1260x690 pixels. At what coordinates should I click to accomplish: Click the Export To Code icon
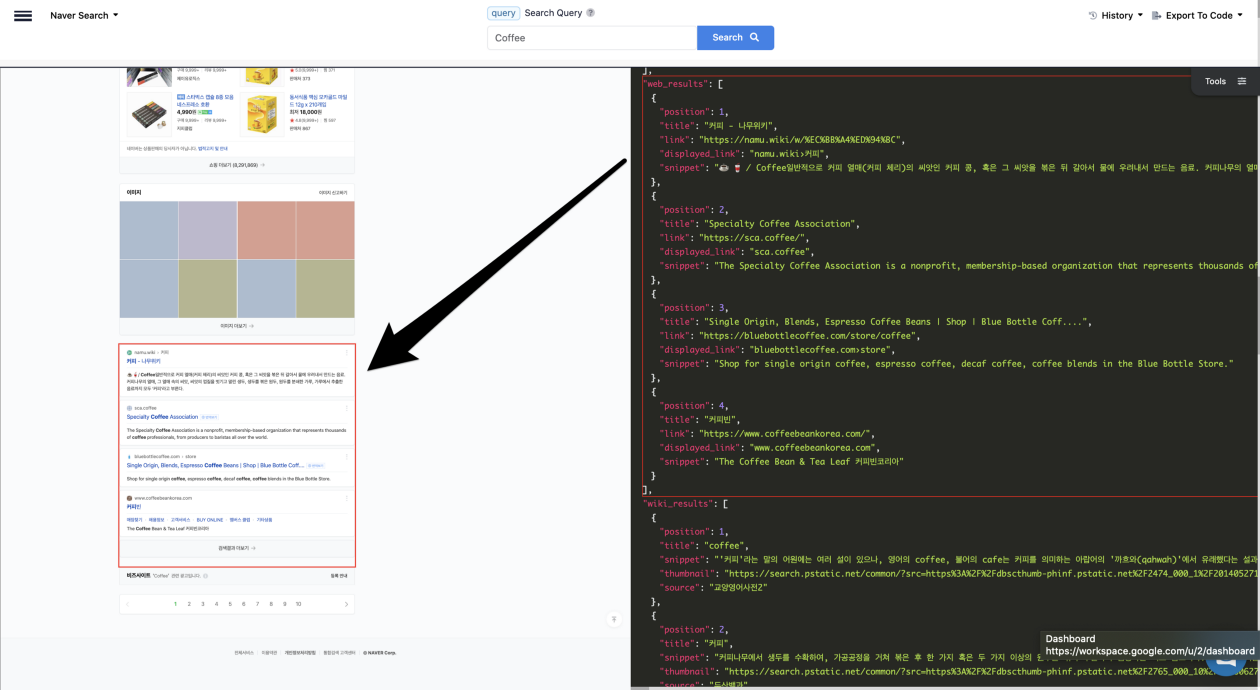pos(1156,16)
